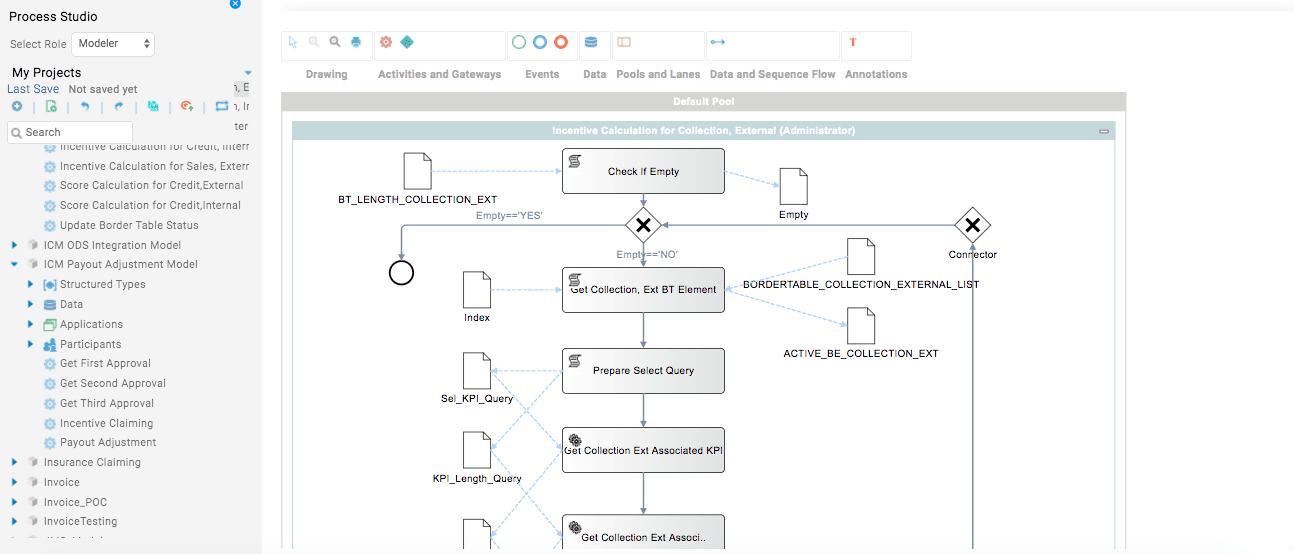
Task: Expand the Participants node
Action: pyautogui.click(x=31, y=344)
